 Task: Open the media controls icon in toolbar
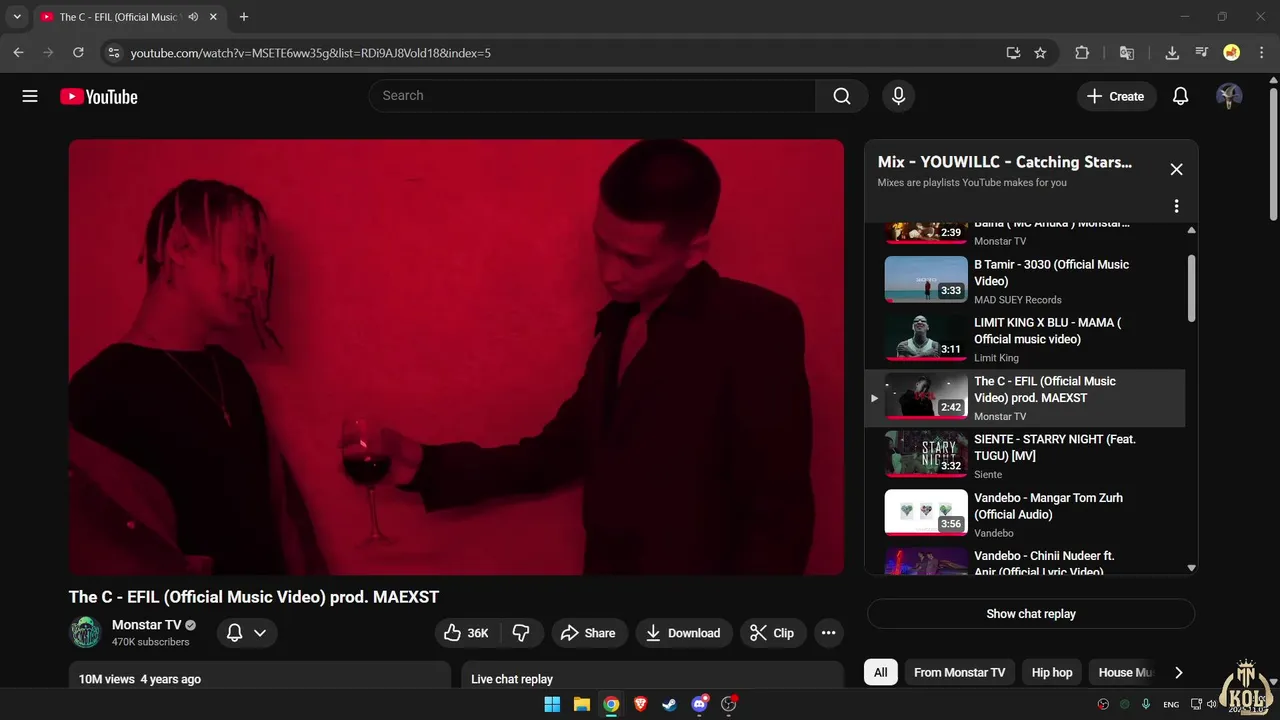click(1202, 53)
